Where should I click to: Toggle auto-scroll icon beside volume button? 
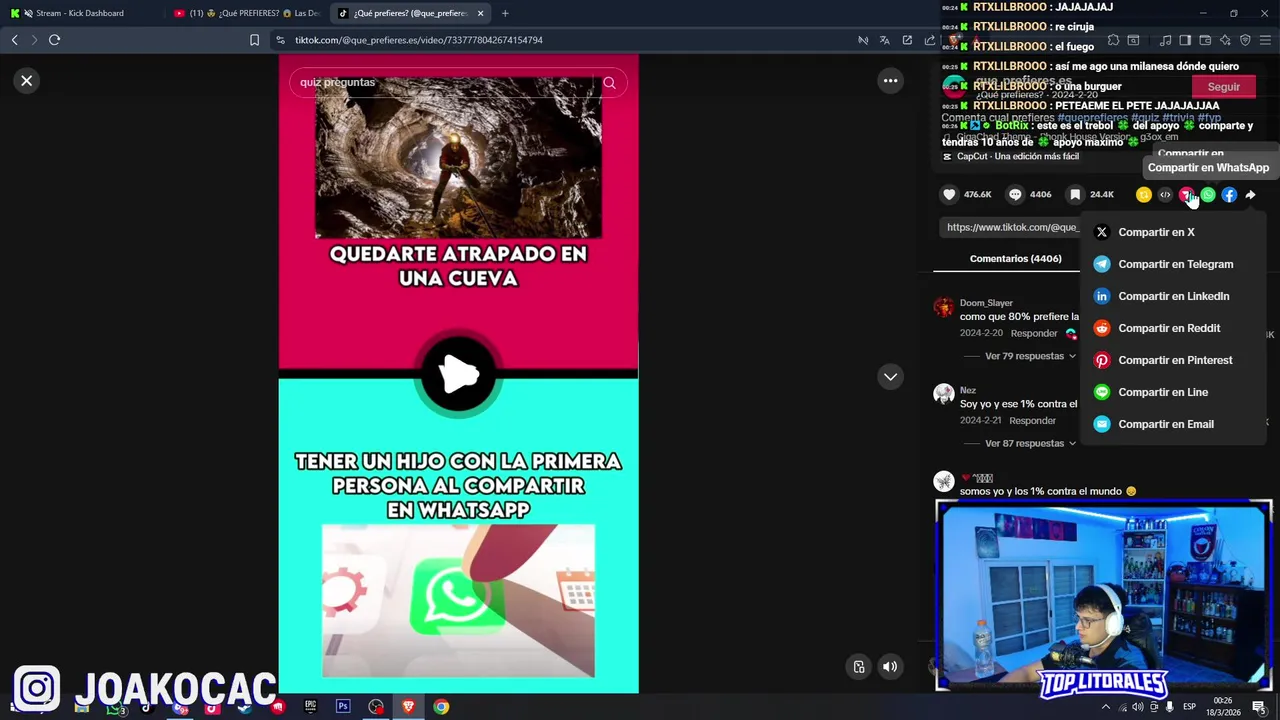(859, 667)
